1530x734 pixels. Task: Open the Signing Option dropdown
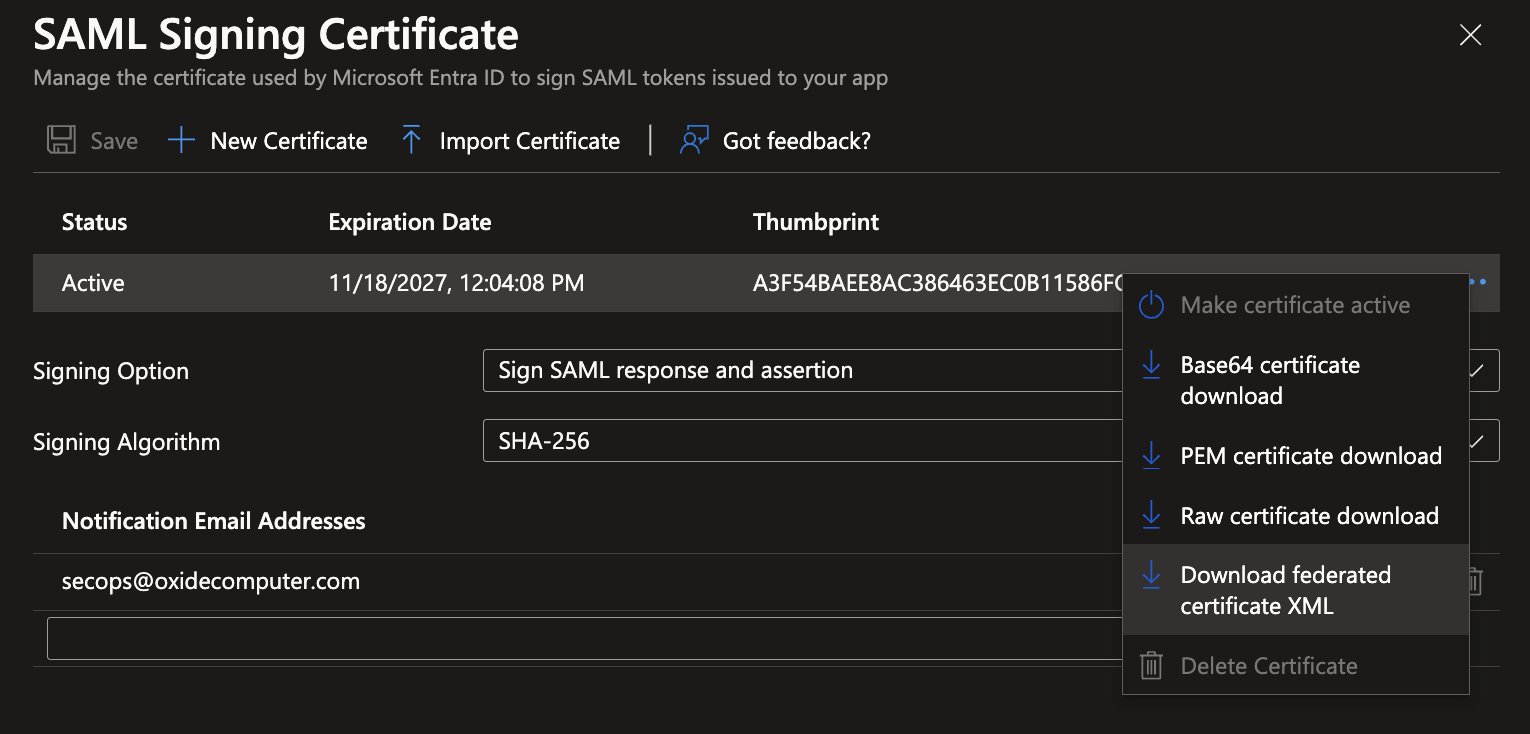click(x=800, y=370)
